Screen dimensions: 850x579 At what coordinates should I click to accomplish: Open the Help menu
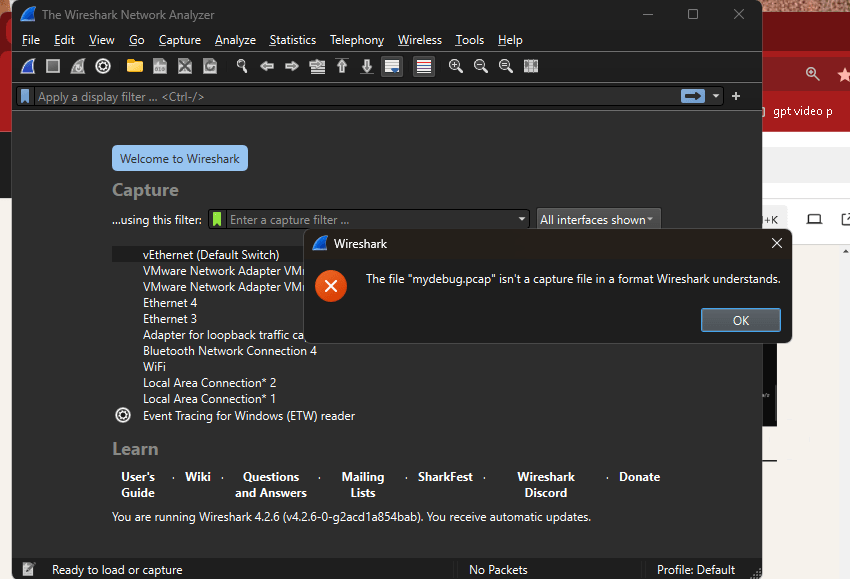510,40
